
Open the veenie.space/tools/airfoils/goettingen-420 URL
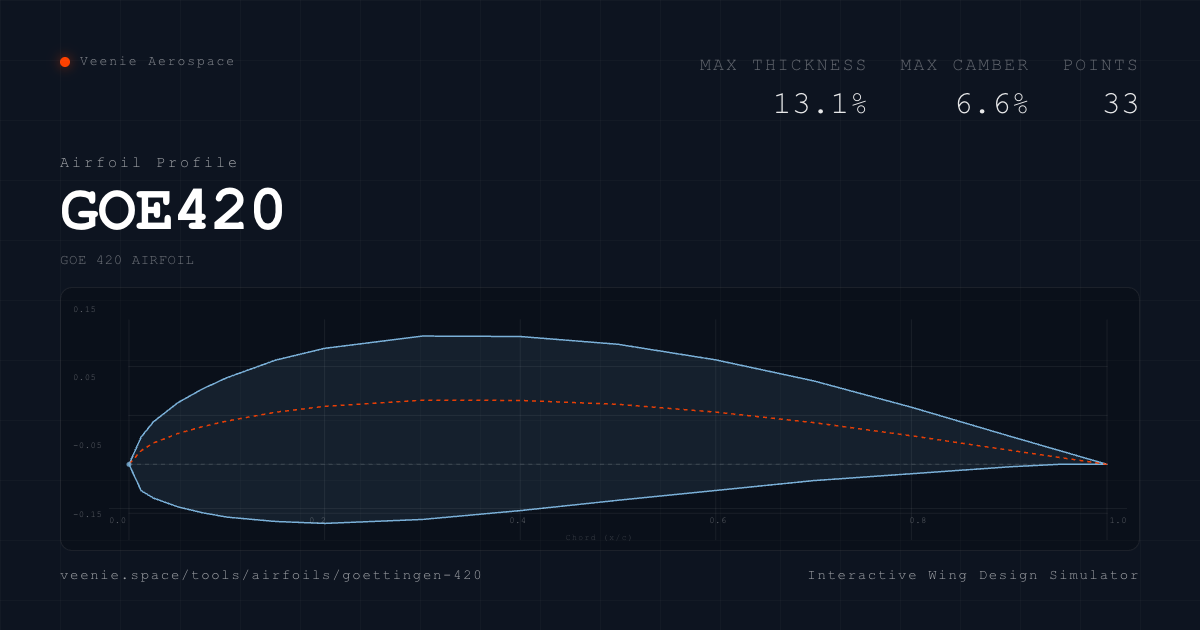(271, 576)
